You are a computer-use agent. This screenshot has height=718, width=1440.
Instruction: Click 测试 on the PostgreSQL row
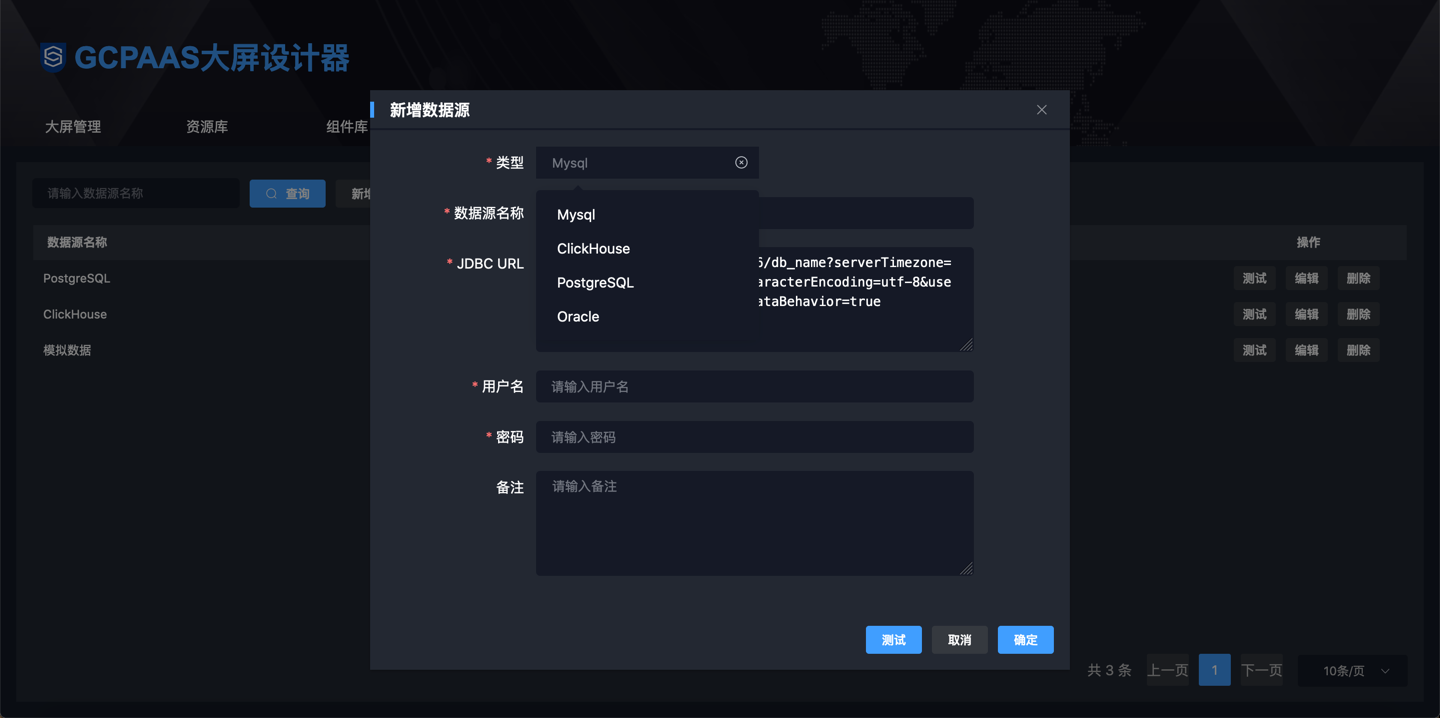pyautogui.click(x=1254, y=278)
